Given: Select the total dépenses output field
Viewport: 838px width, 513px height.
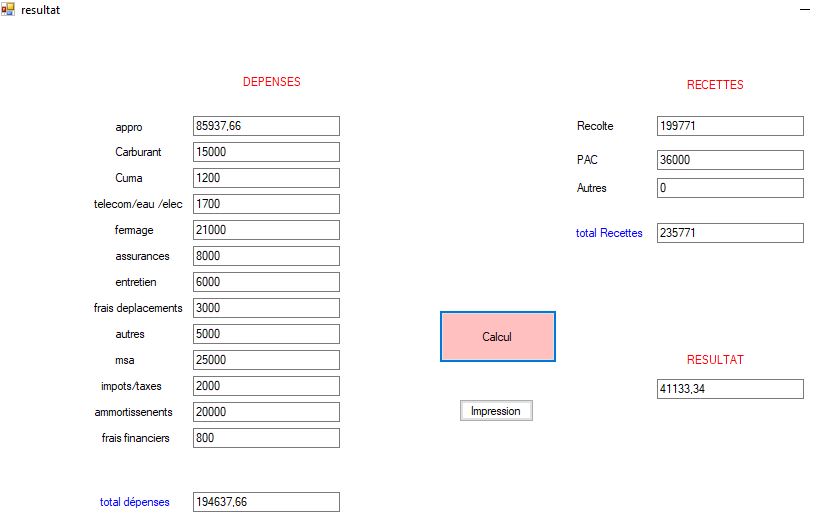Looking at the screenshot, I should point(266,502).
